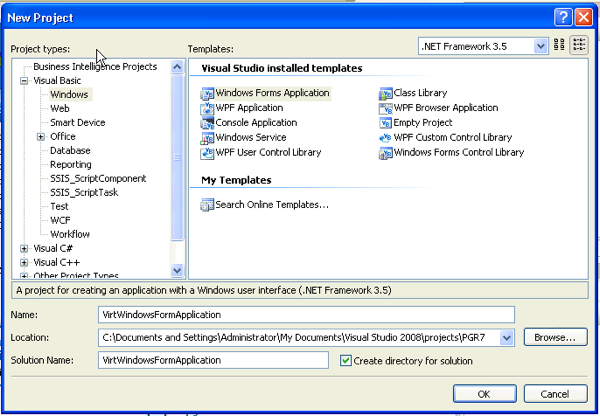Expand the Visual C# project types node

pos(24,248)
